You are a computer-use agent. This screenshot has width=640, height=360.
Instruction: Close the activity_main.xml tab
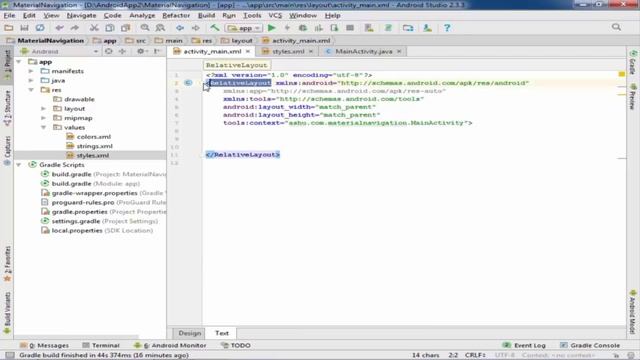click(x=248, y=51)
